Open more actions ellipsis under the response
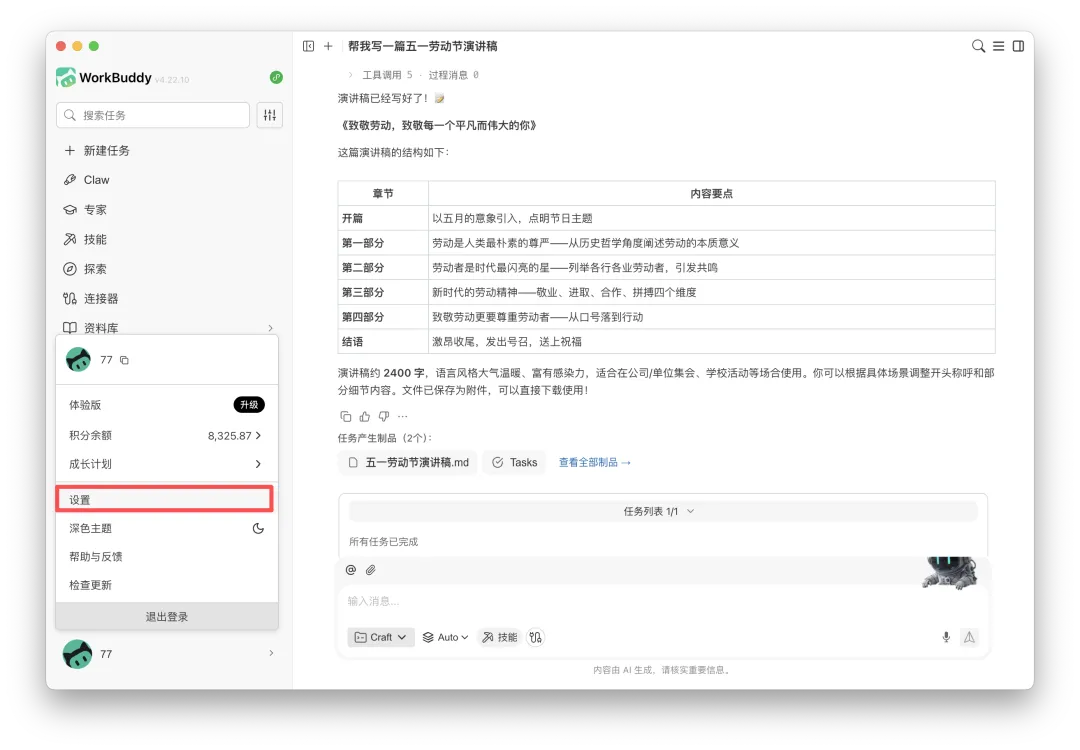This screenshot has width=1080, height=750. [403, 416]
